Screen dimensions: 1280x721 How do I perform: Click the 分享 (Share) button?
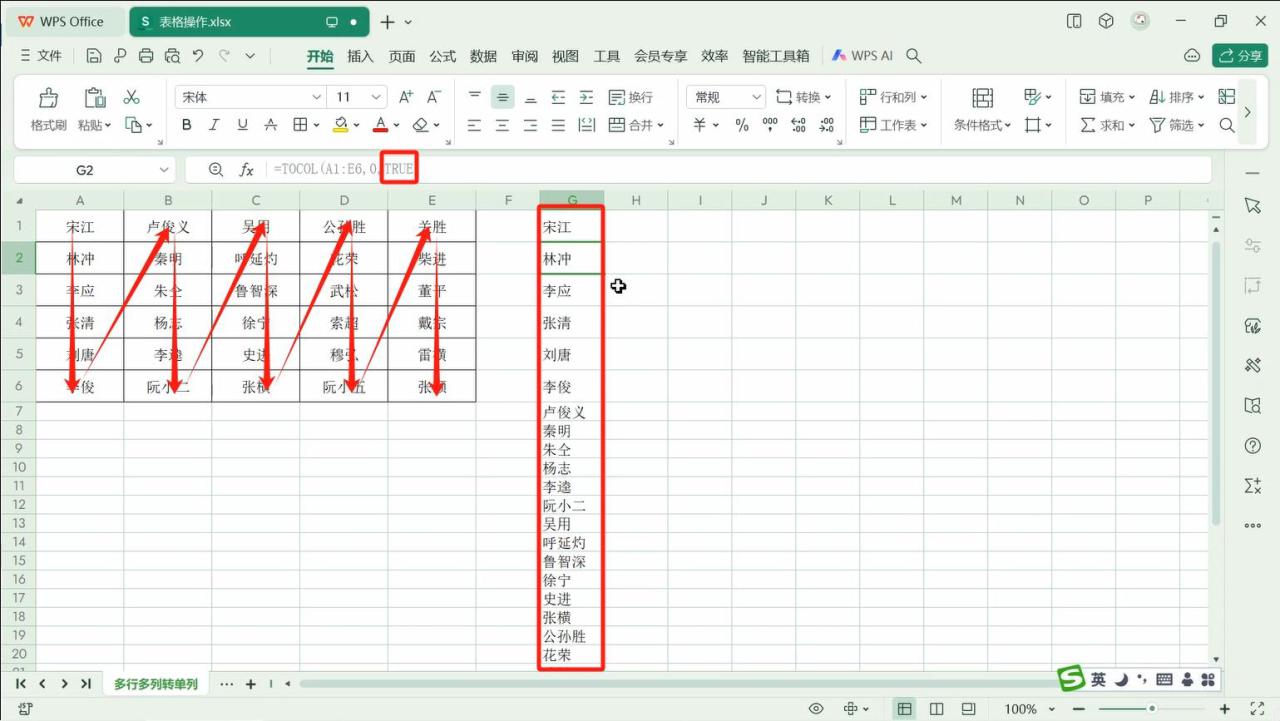[1240, 56]
